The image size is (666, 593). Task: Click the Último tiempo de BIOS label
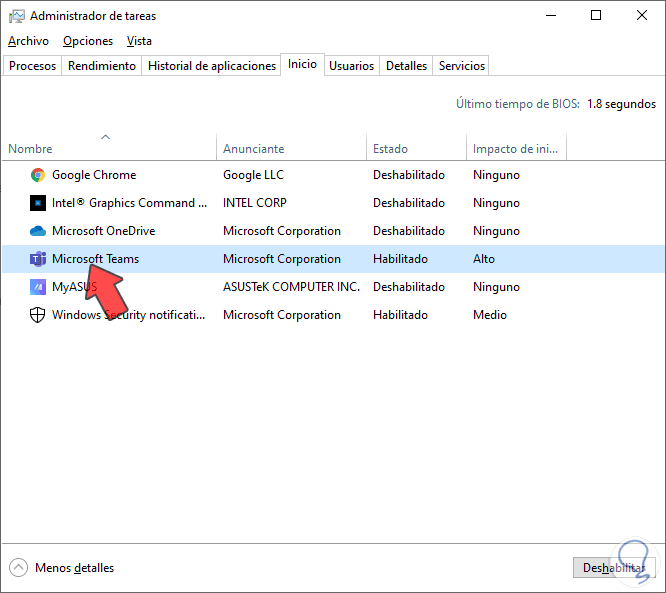point(518,104)
